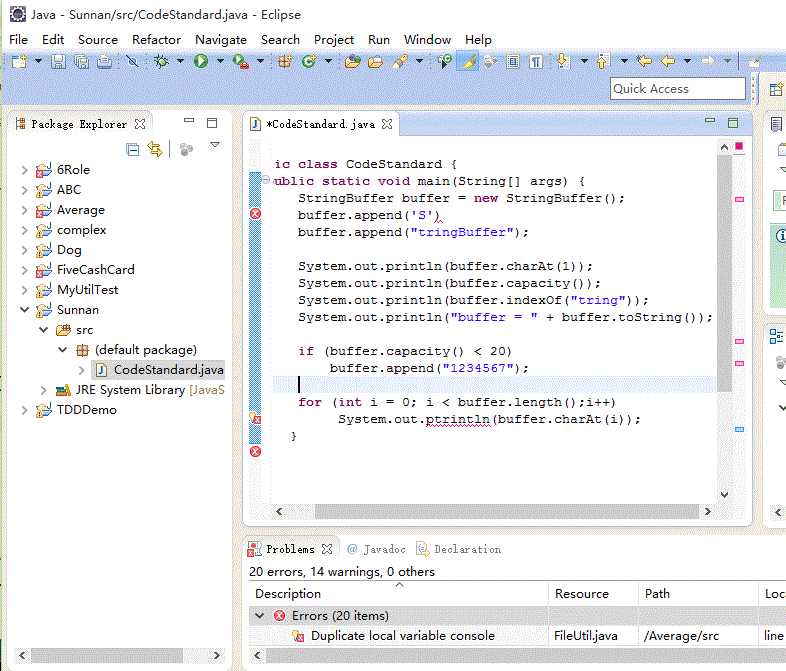Image resolution: width=786 pixels, height=671 pixels.
Task: Open the Run configurations dropdown arrow
Action: pyautogui.click(x=220, y=61)
